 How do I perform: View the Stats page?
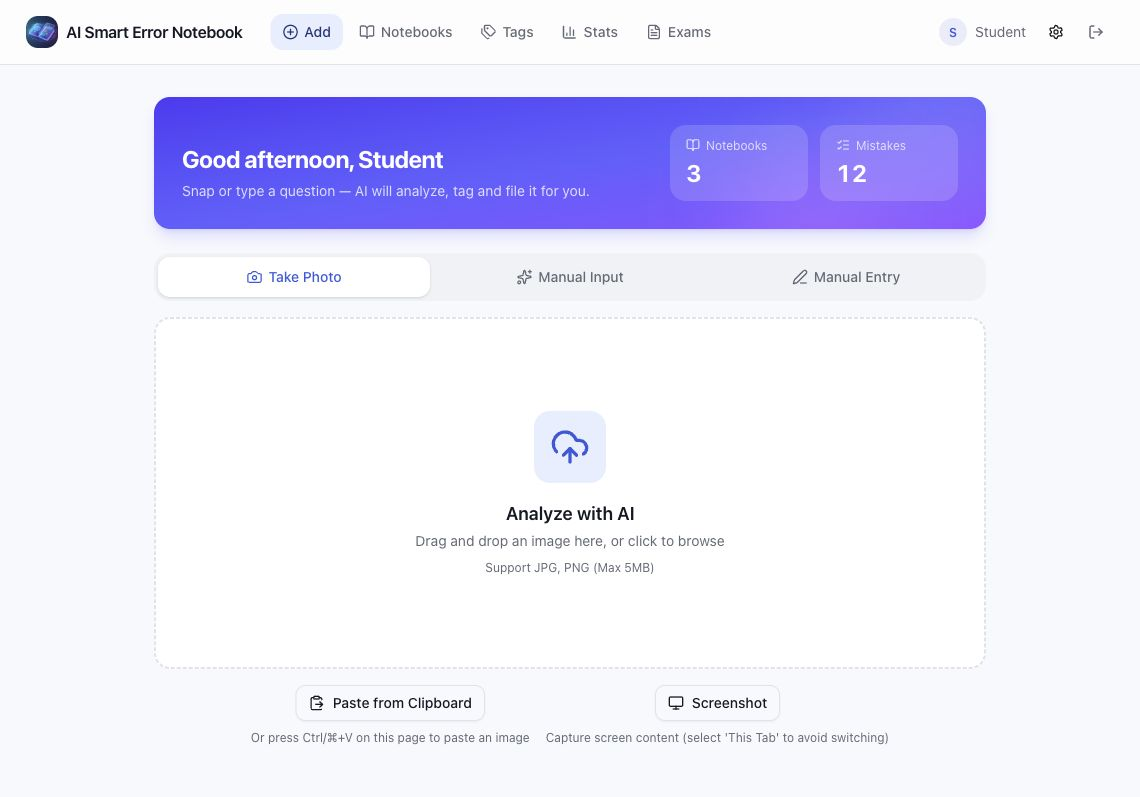pyautogui.click(x=590, y=32)
